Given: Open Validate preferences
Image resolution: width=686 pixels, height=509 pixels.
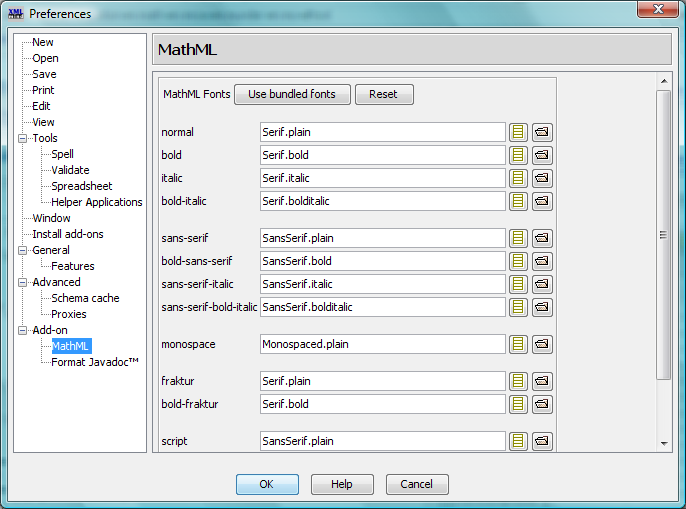Looking at the screenshot, I should [70, 170].
